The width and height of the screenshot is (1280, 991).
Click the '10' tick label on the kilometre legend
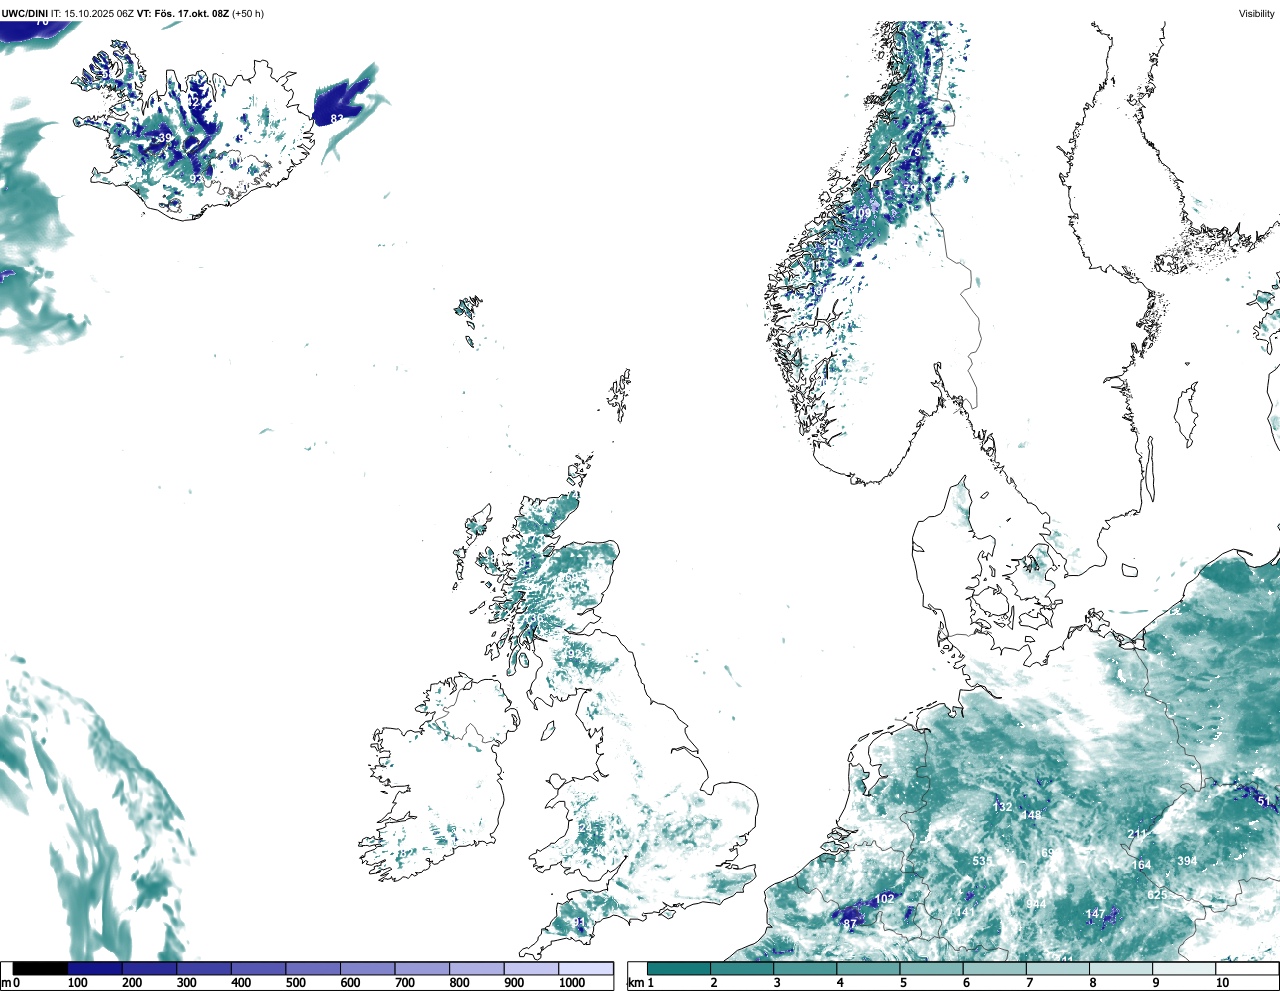1222,983
